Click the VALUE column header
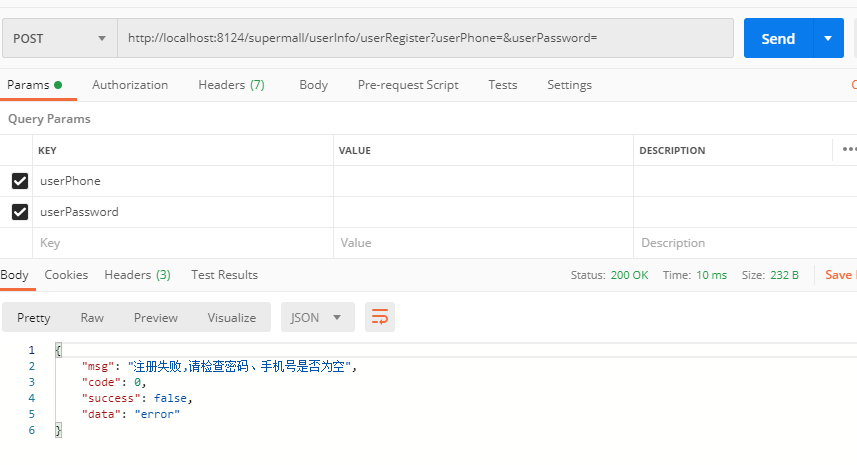 [x=355, y=151]
